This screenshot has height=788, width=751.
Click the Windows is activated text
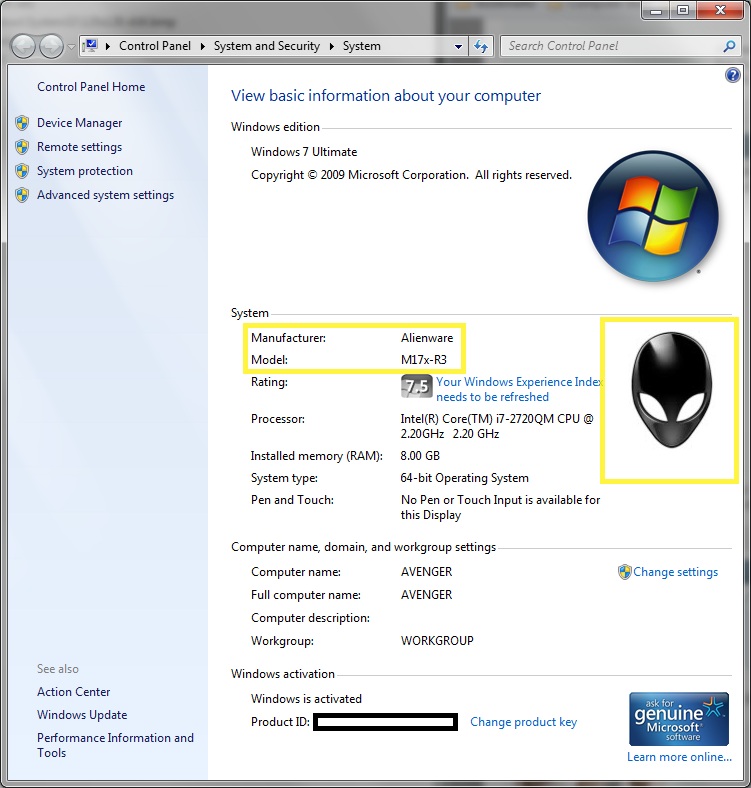click(x=306, y=699)
